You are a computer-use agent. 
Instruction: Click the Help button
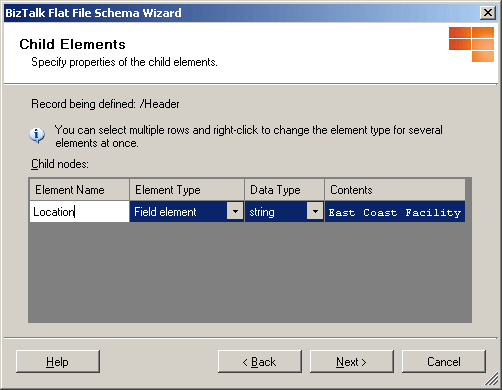pyautogui.click(x=58, y=361)
